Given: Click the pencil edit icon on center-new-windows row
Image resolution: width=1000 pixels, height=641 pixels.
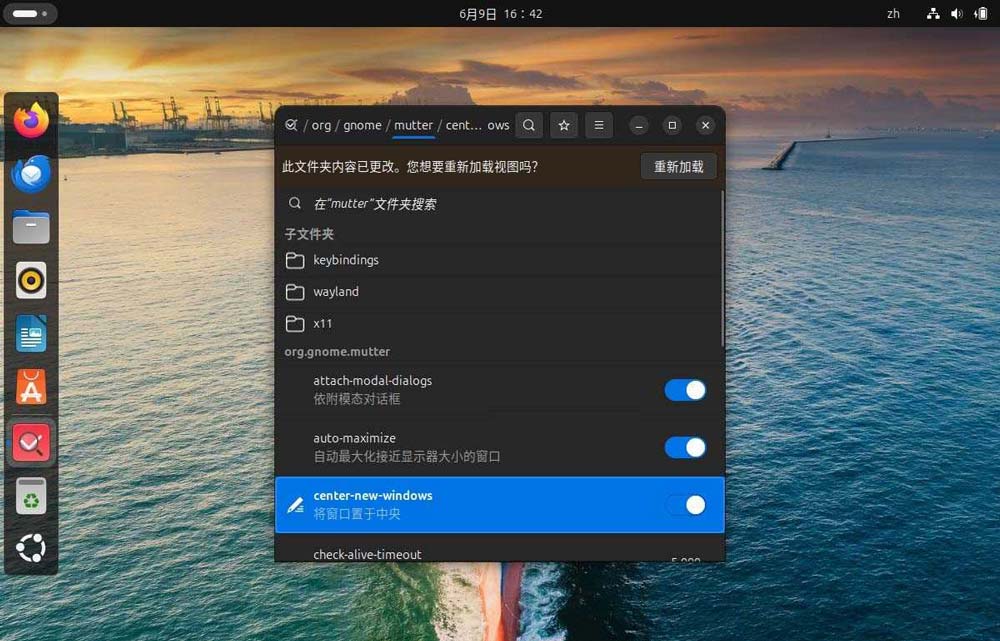Looking at the screenshot, I should pos(295,505).
